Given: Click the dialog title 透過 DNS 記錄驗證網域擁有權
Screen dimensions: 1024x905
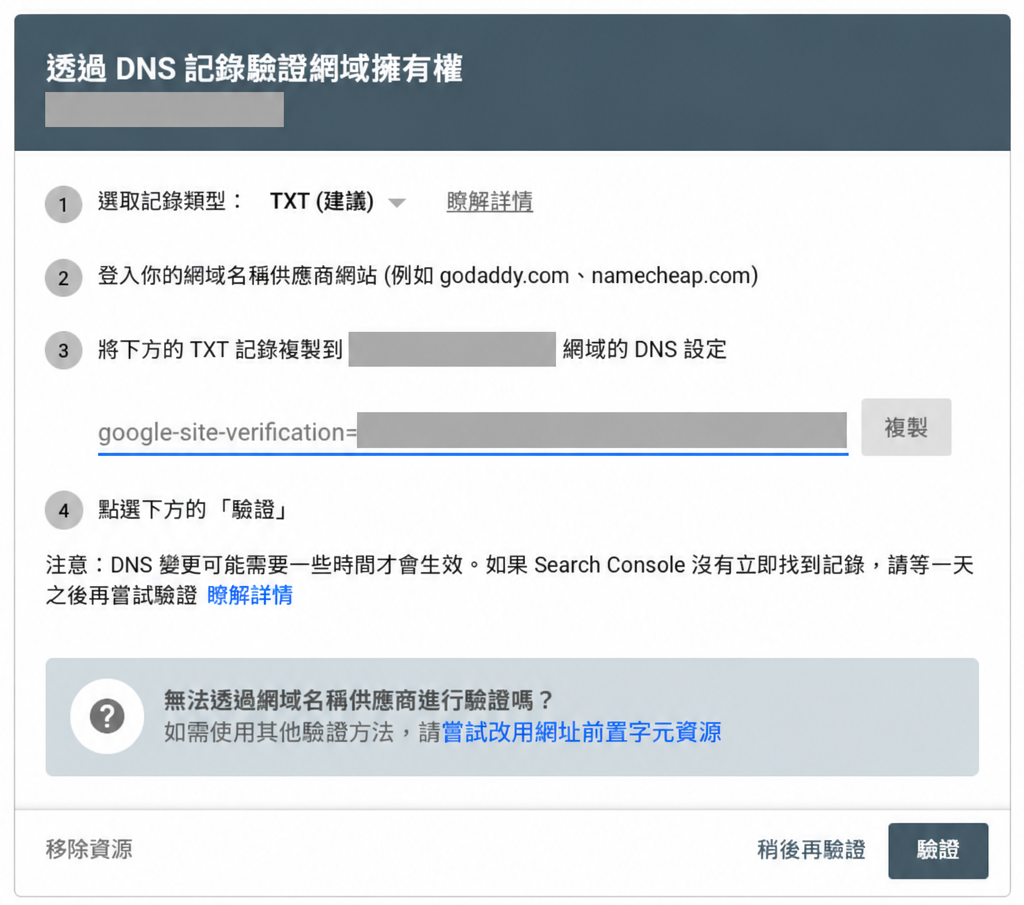Looking at the screenshot, I should point(254,69).
